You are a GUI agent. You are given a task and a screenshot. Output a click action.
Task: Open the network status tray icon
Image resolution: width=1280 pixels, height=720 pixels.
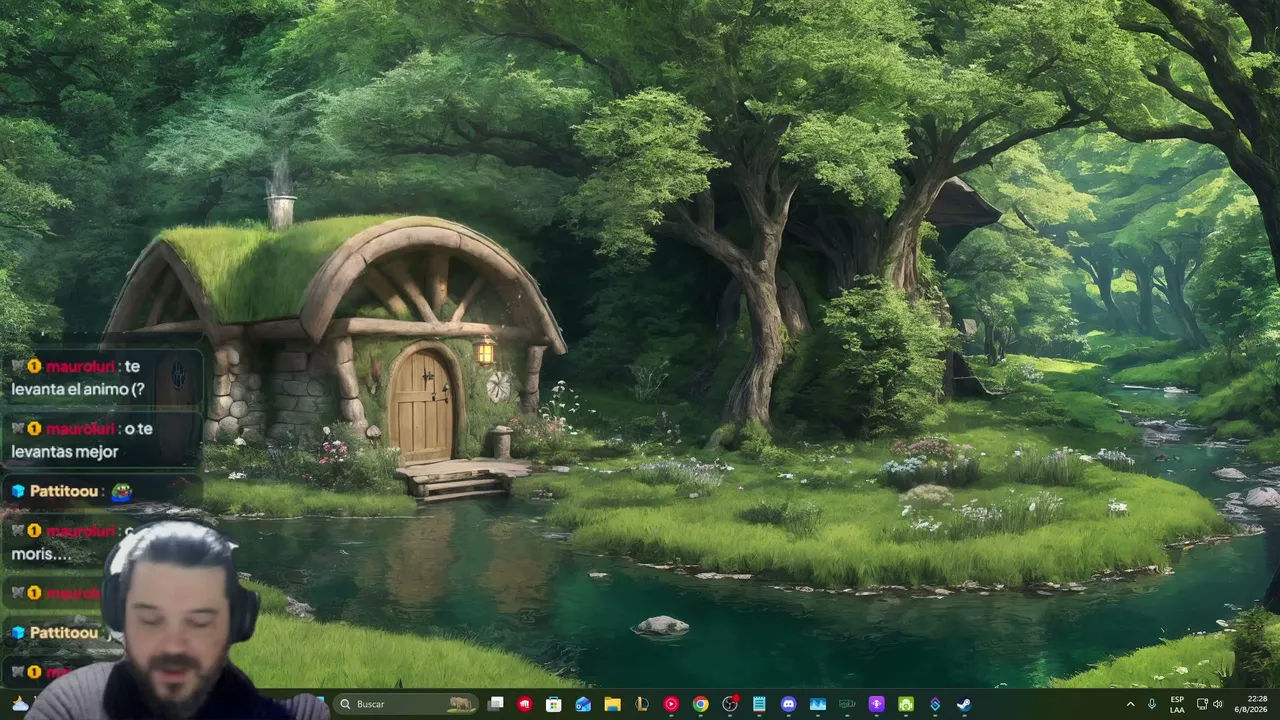tap(1202, 704)
